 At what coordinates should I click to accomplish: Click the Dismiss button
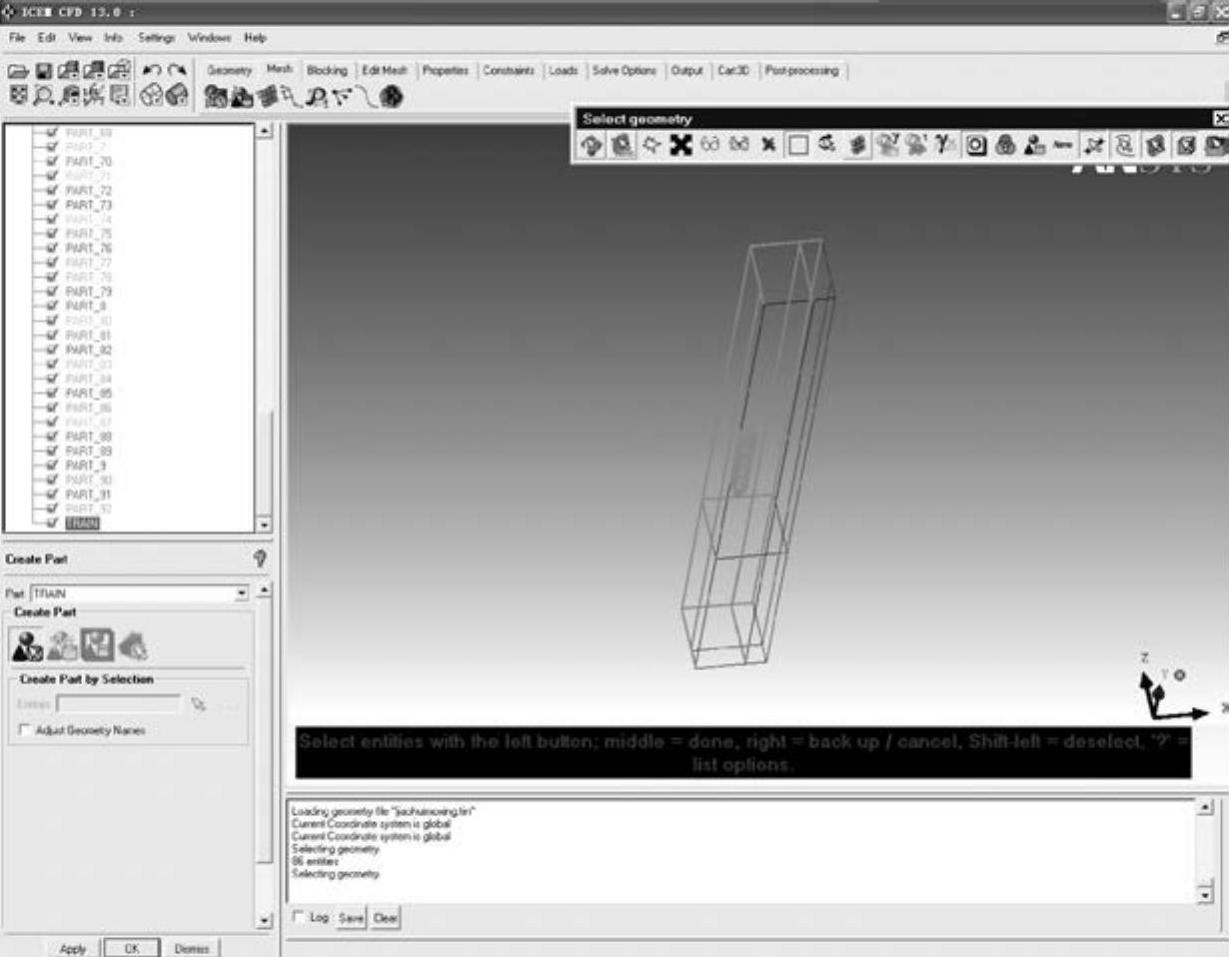[x=191, y=948]
